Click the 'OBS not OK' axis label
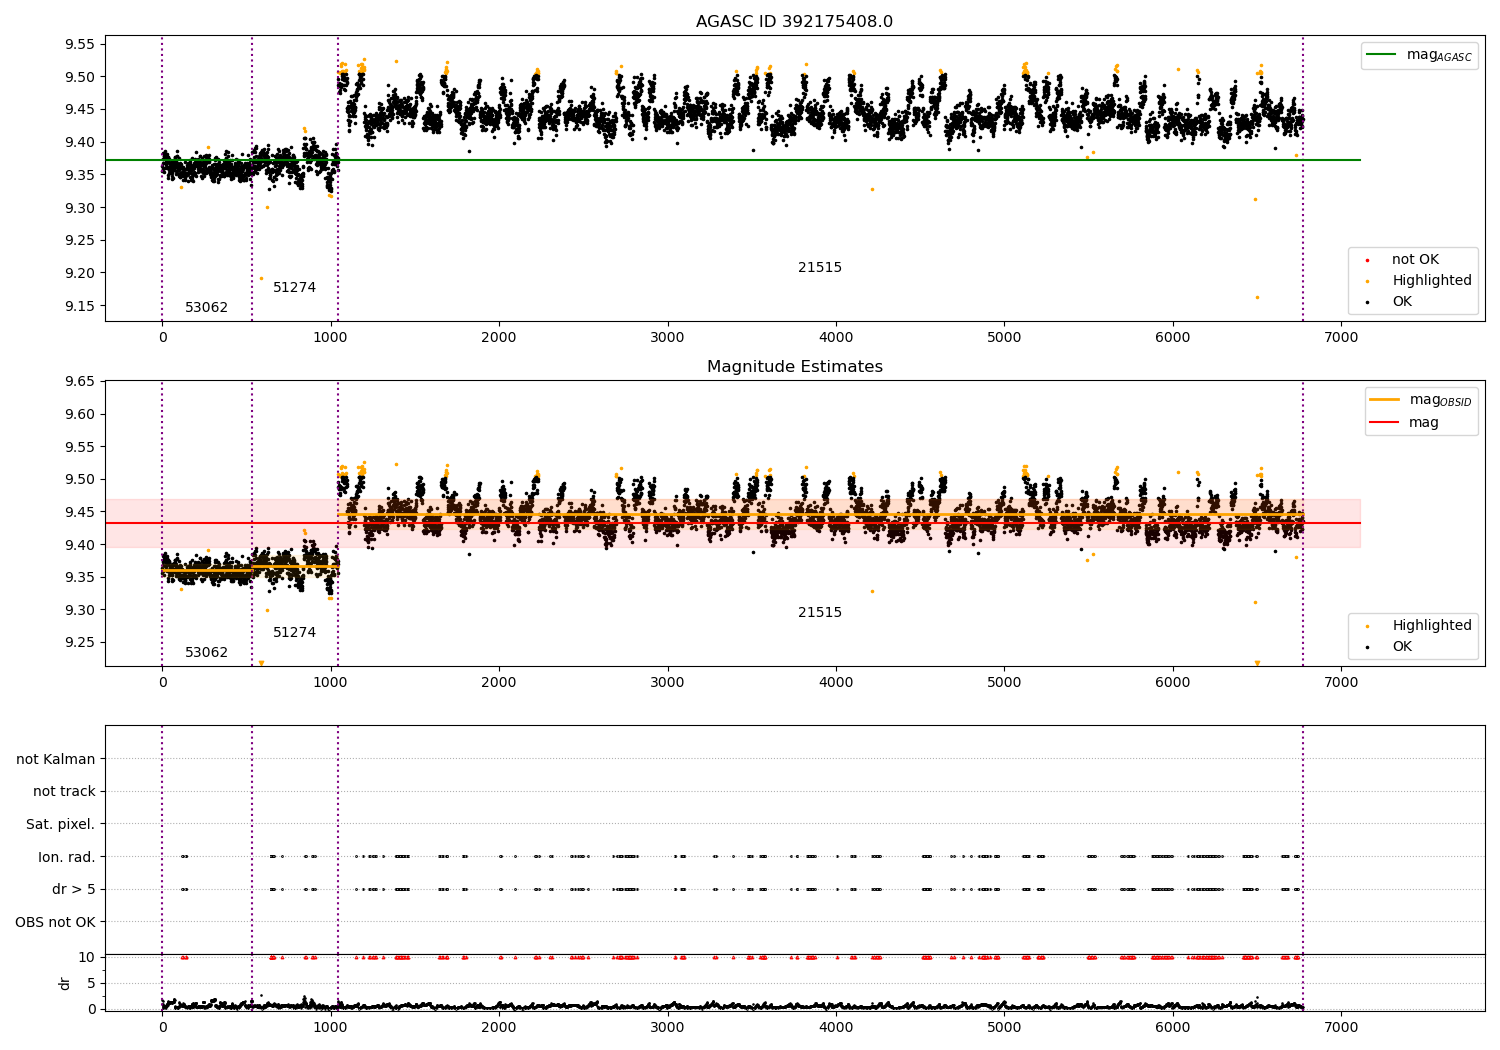 tap(56, 922)
